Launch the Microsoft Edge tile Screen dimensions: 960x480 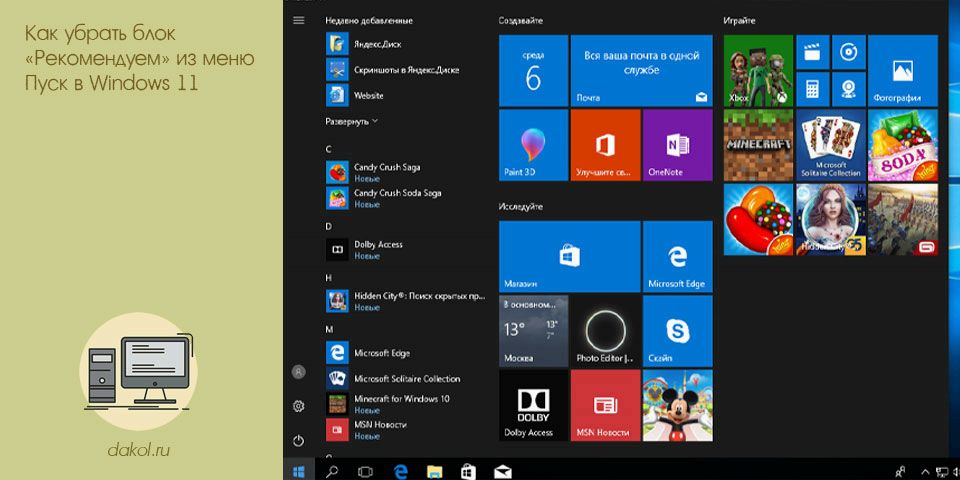[x=678, y=257]
